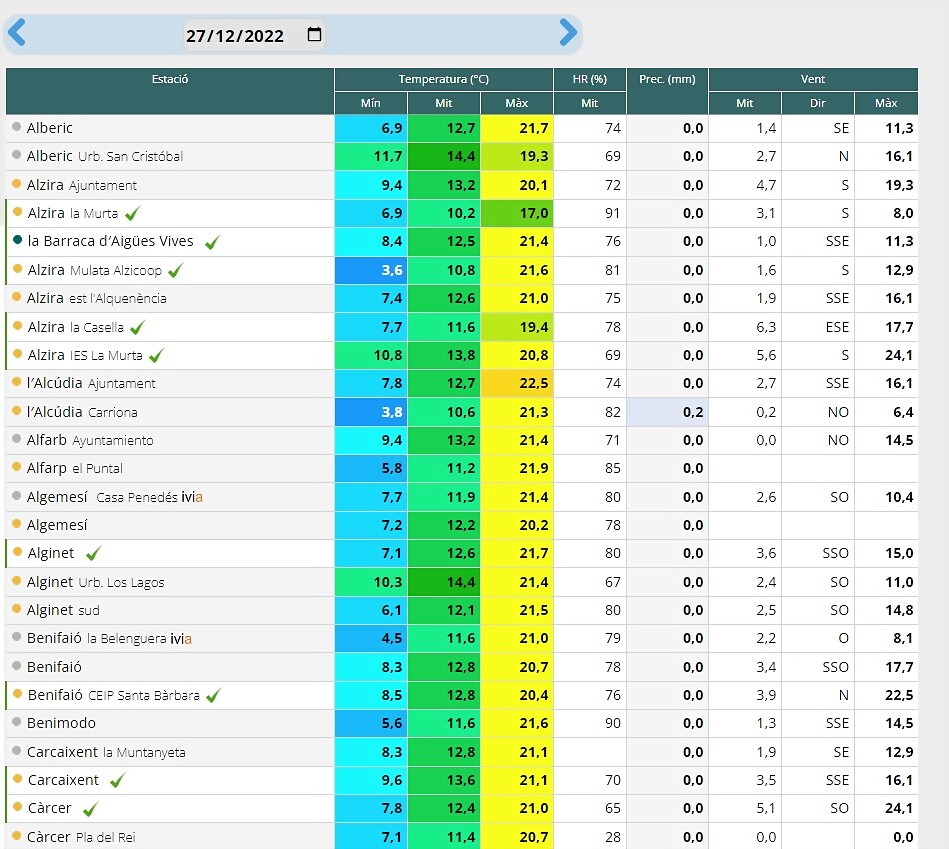This screenshot has width=949, height=849.
Task: Sort by Temperatura Màx column header
Action: coord(516,103)
